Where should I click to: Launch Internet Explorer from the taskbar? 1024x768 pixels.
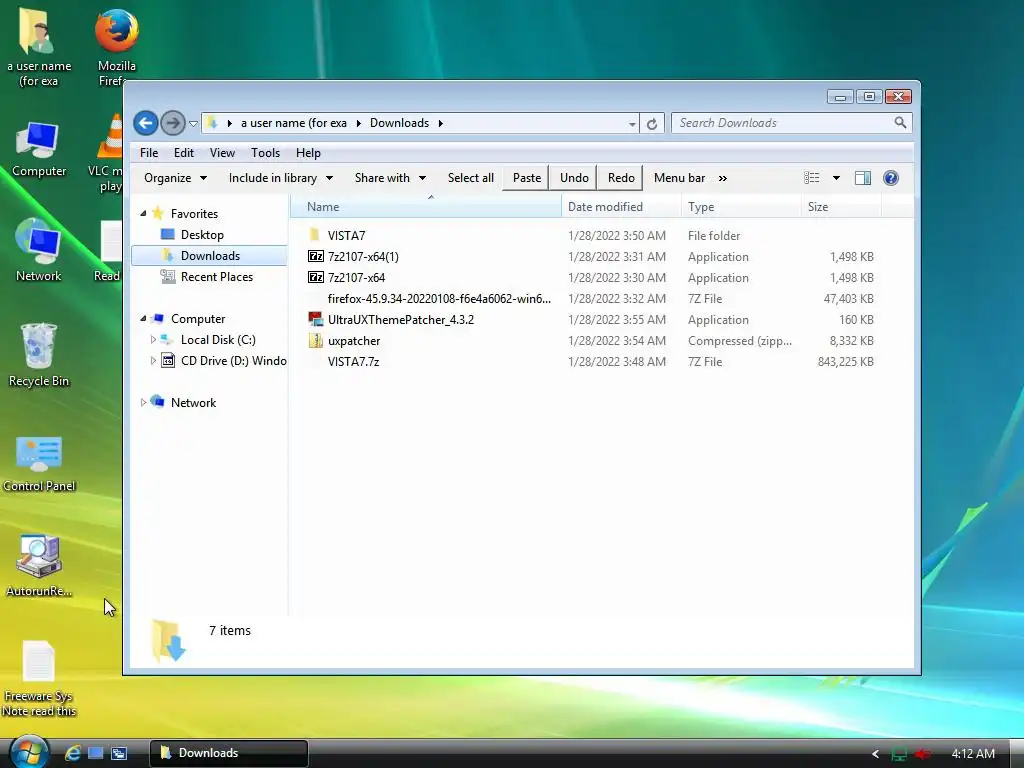click(72, 753)
